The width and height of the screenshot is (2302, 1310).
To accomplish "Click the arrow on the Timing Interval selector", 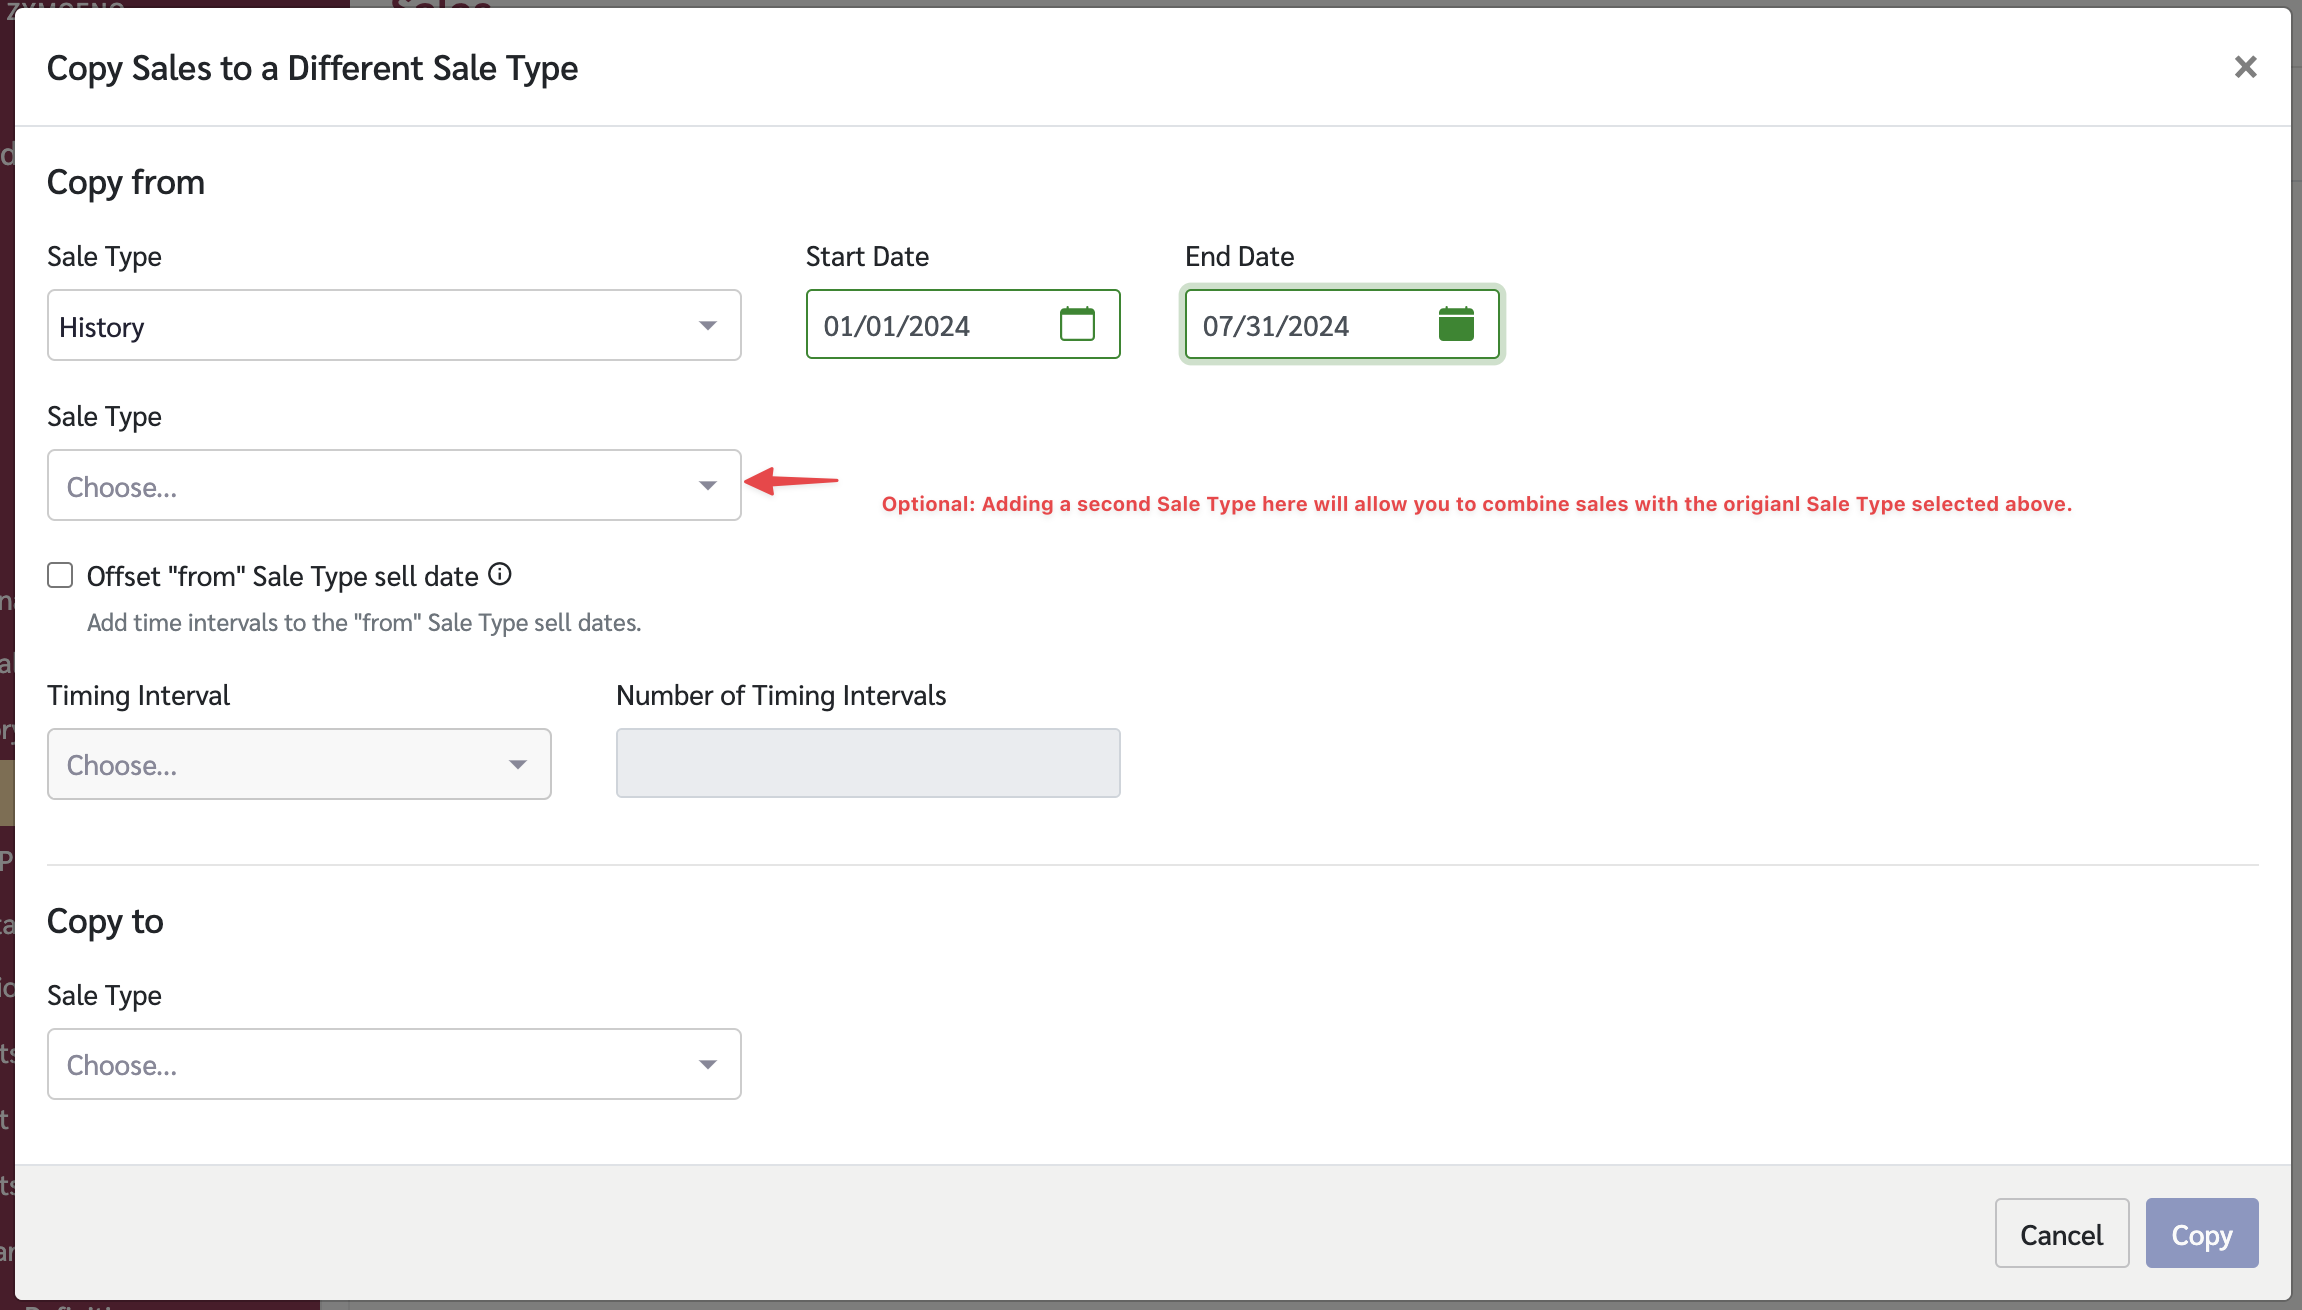I will point(517,765).
